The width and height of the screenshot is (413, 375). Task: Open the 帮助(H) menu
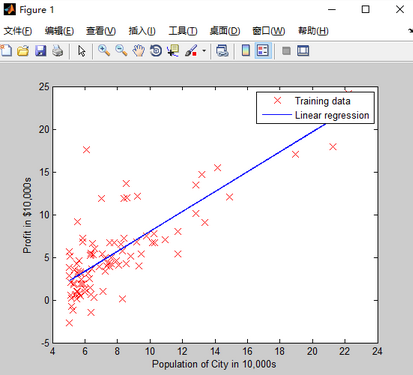[x=313, y=31]
